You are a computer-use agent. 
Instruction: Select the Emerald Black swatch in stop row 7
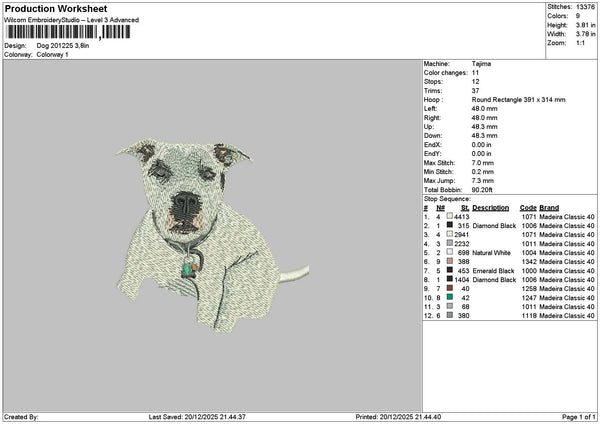450,271
